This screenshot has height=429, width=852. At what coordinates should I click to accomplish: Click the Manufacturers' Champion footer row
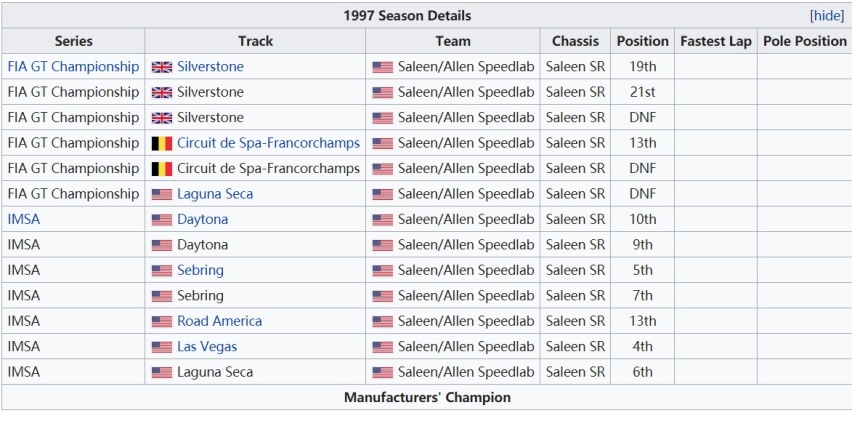[427, 397]
